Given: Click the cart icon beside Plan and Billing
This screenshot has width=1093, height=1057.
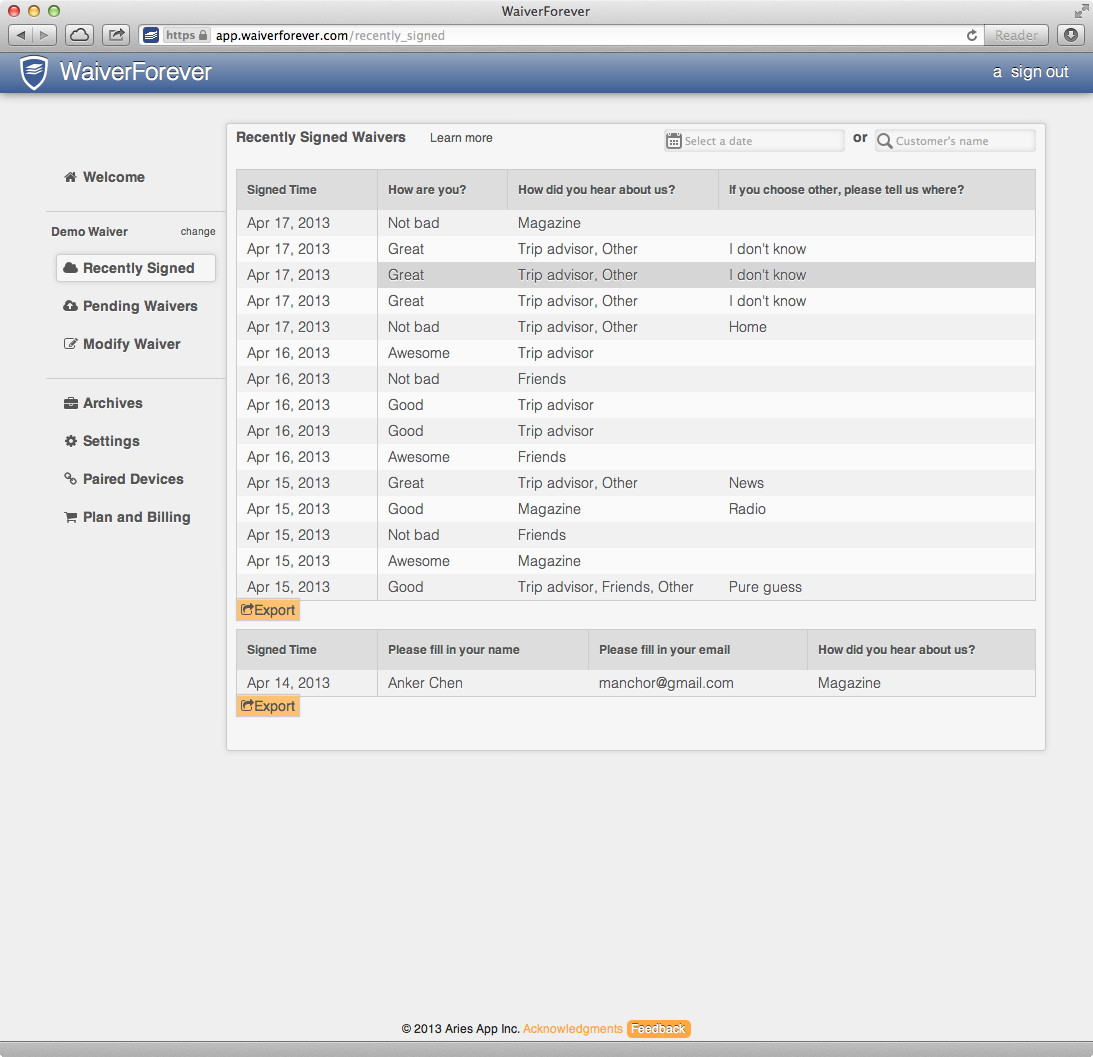Looking at the screenshot, I should click(70, 517).
